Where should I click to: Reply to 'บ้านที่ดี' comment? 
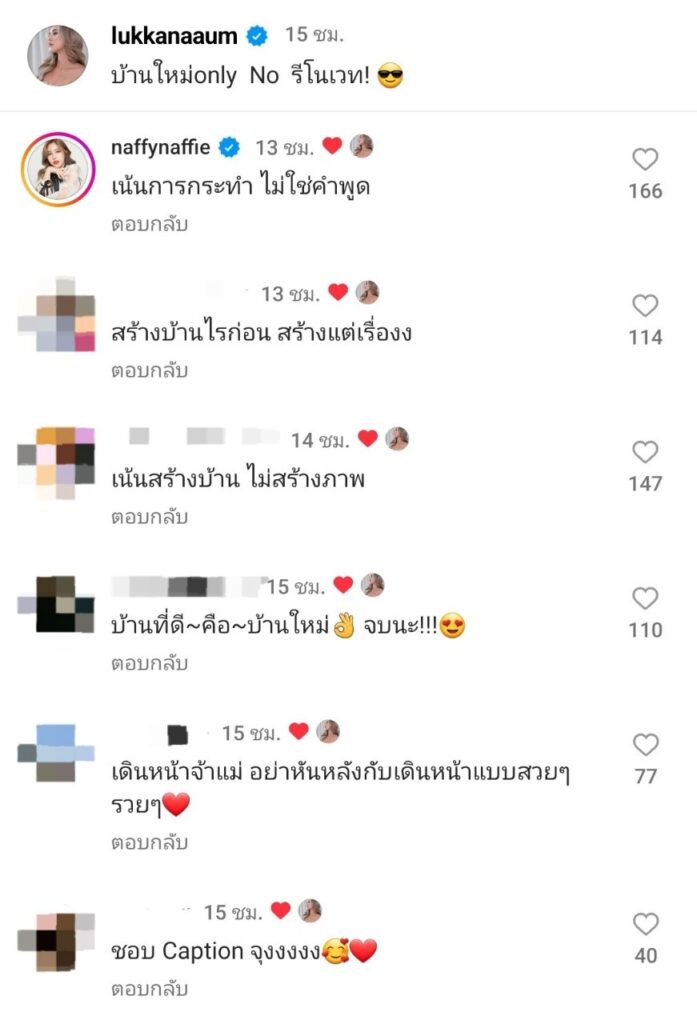click(x=150, y=663)
